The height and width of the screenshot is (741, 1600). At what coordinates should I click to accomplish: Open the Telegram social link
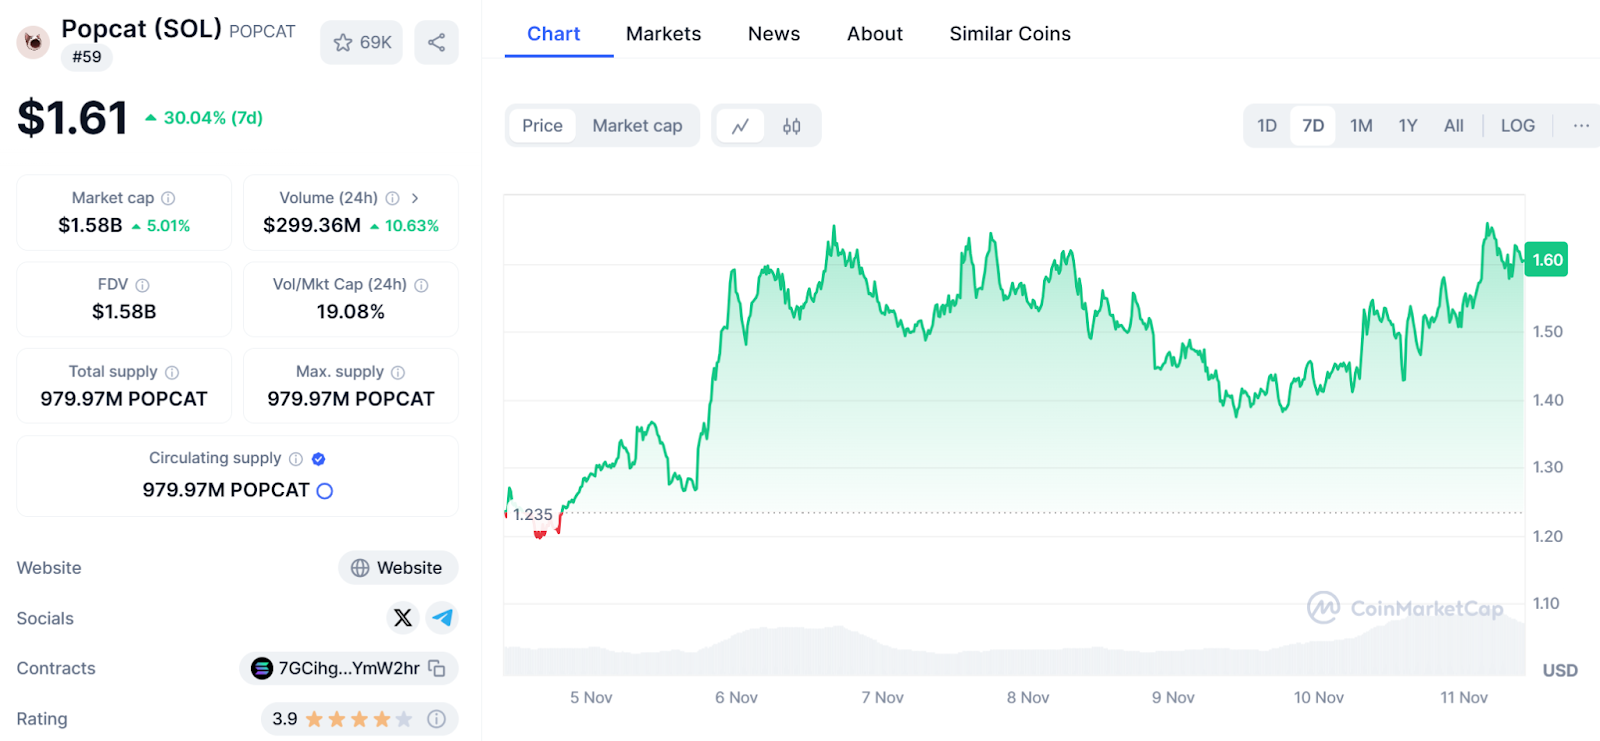coord(442,618)
